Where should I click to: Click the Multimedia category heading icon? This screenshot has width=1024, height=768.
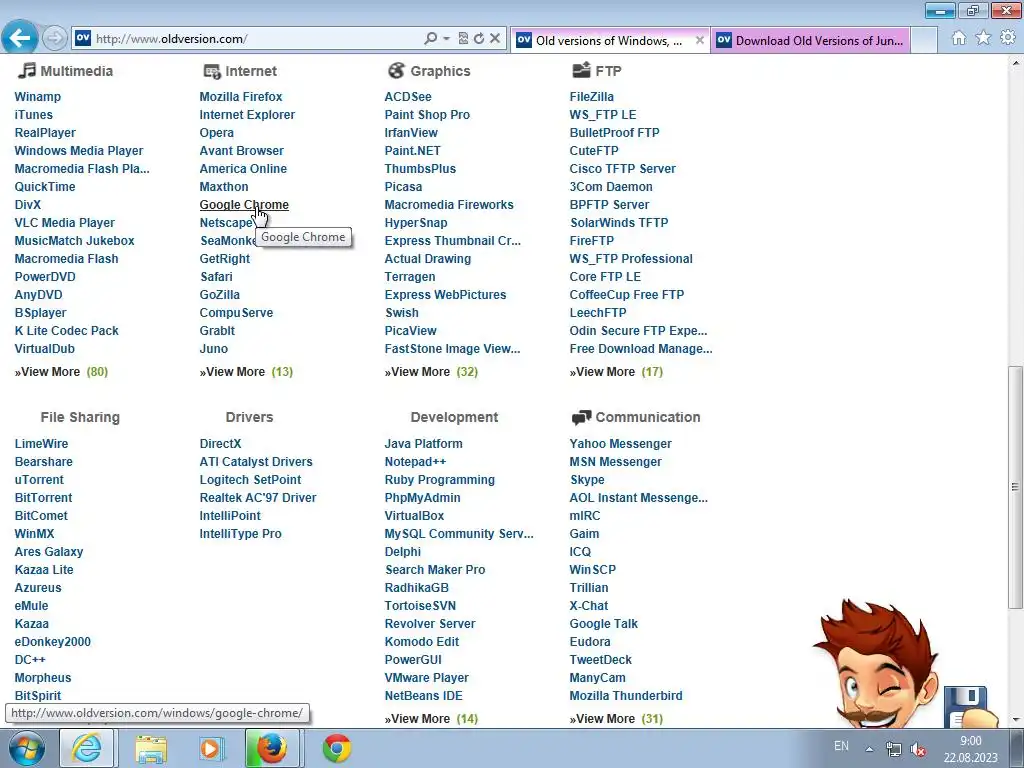coord(26,71)
